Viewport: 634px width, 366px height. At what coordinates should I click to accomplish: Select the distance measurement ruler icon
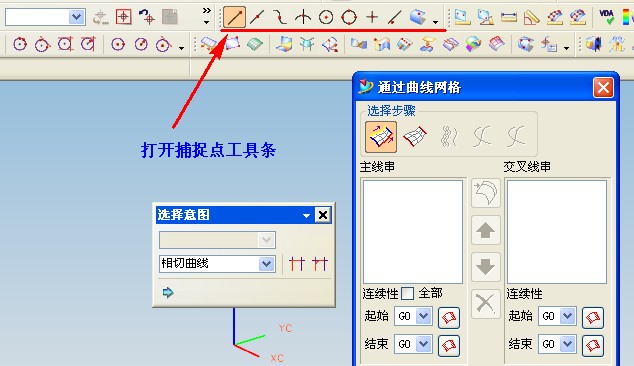coord(509,17)
